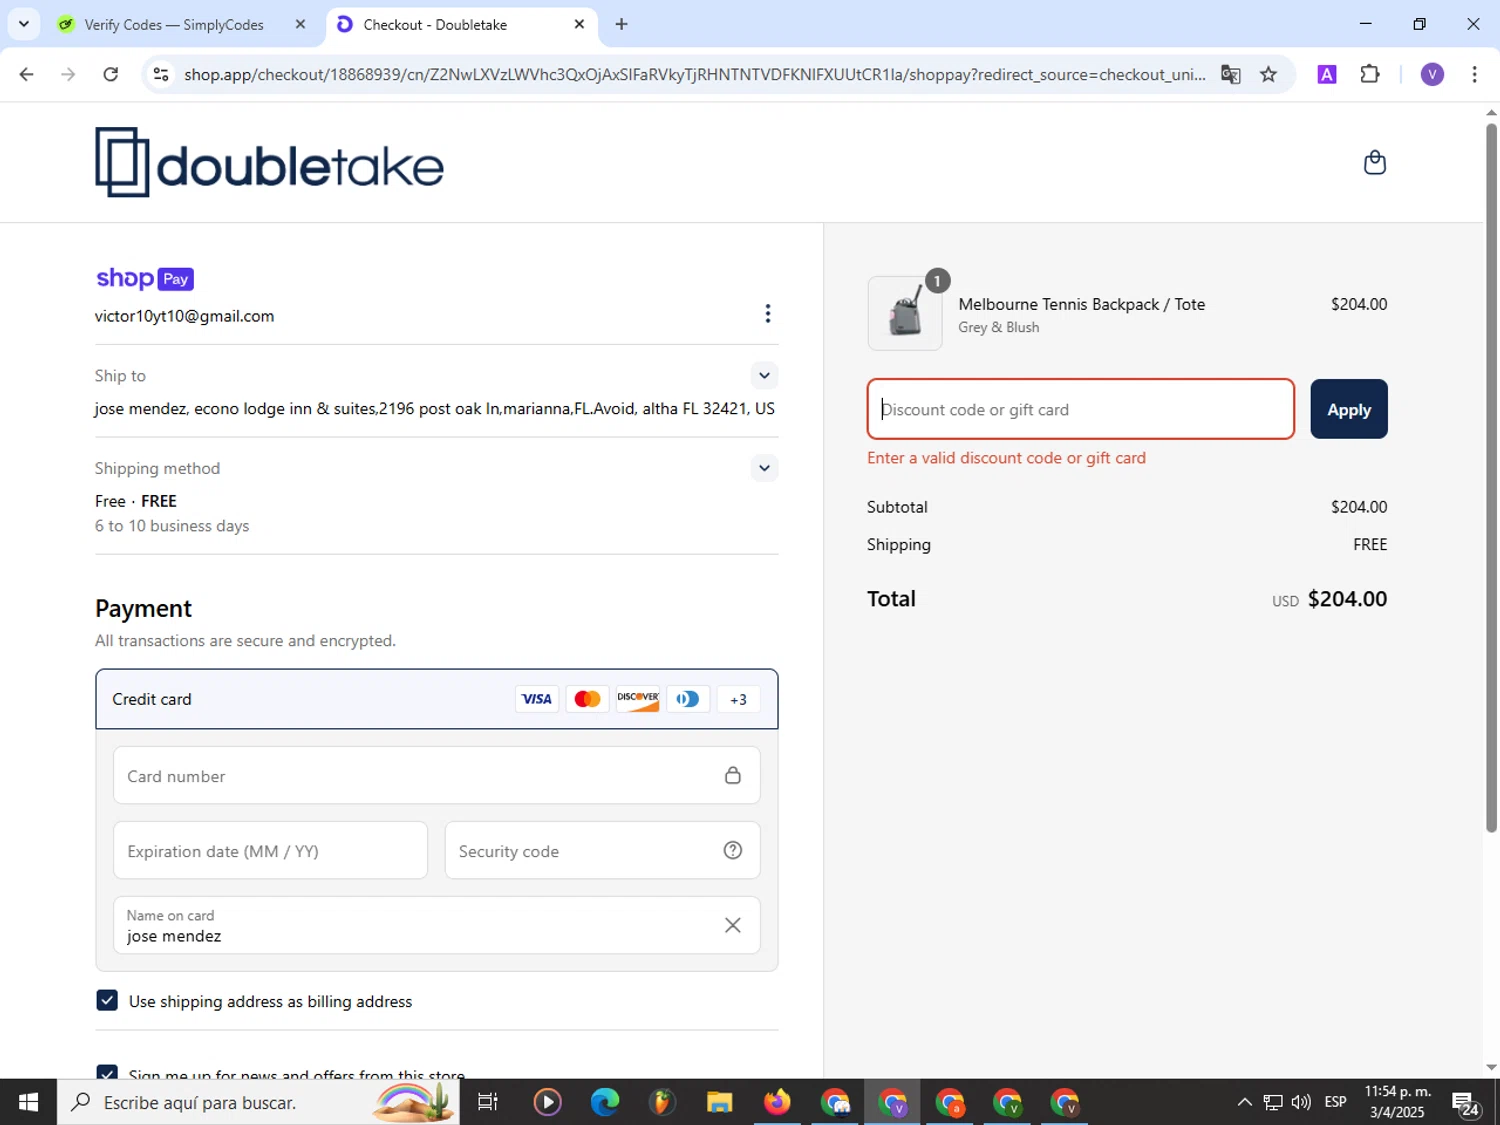Click the USD $204.00 total amount

(x=1329, y=599)
